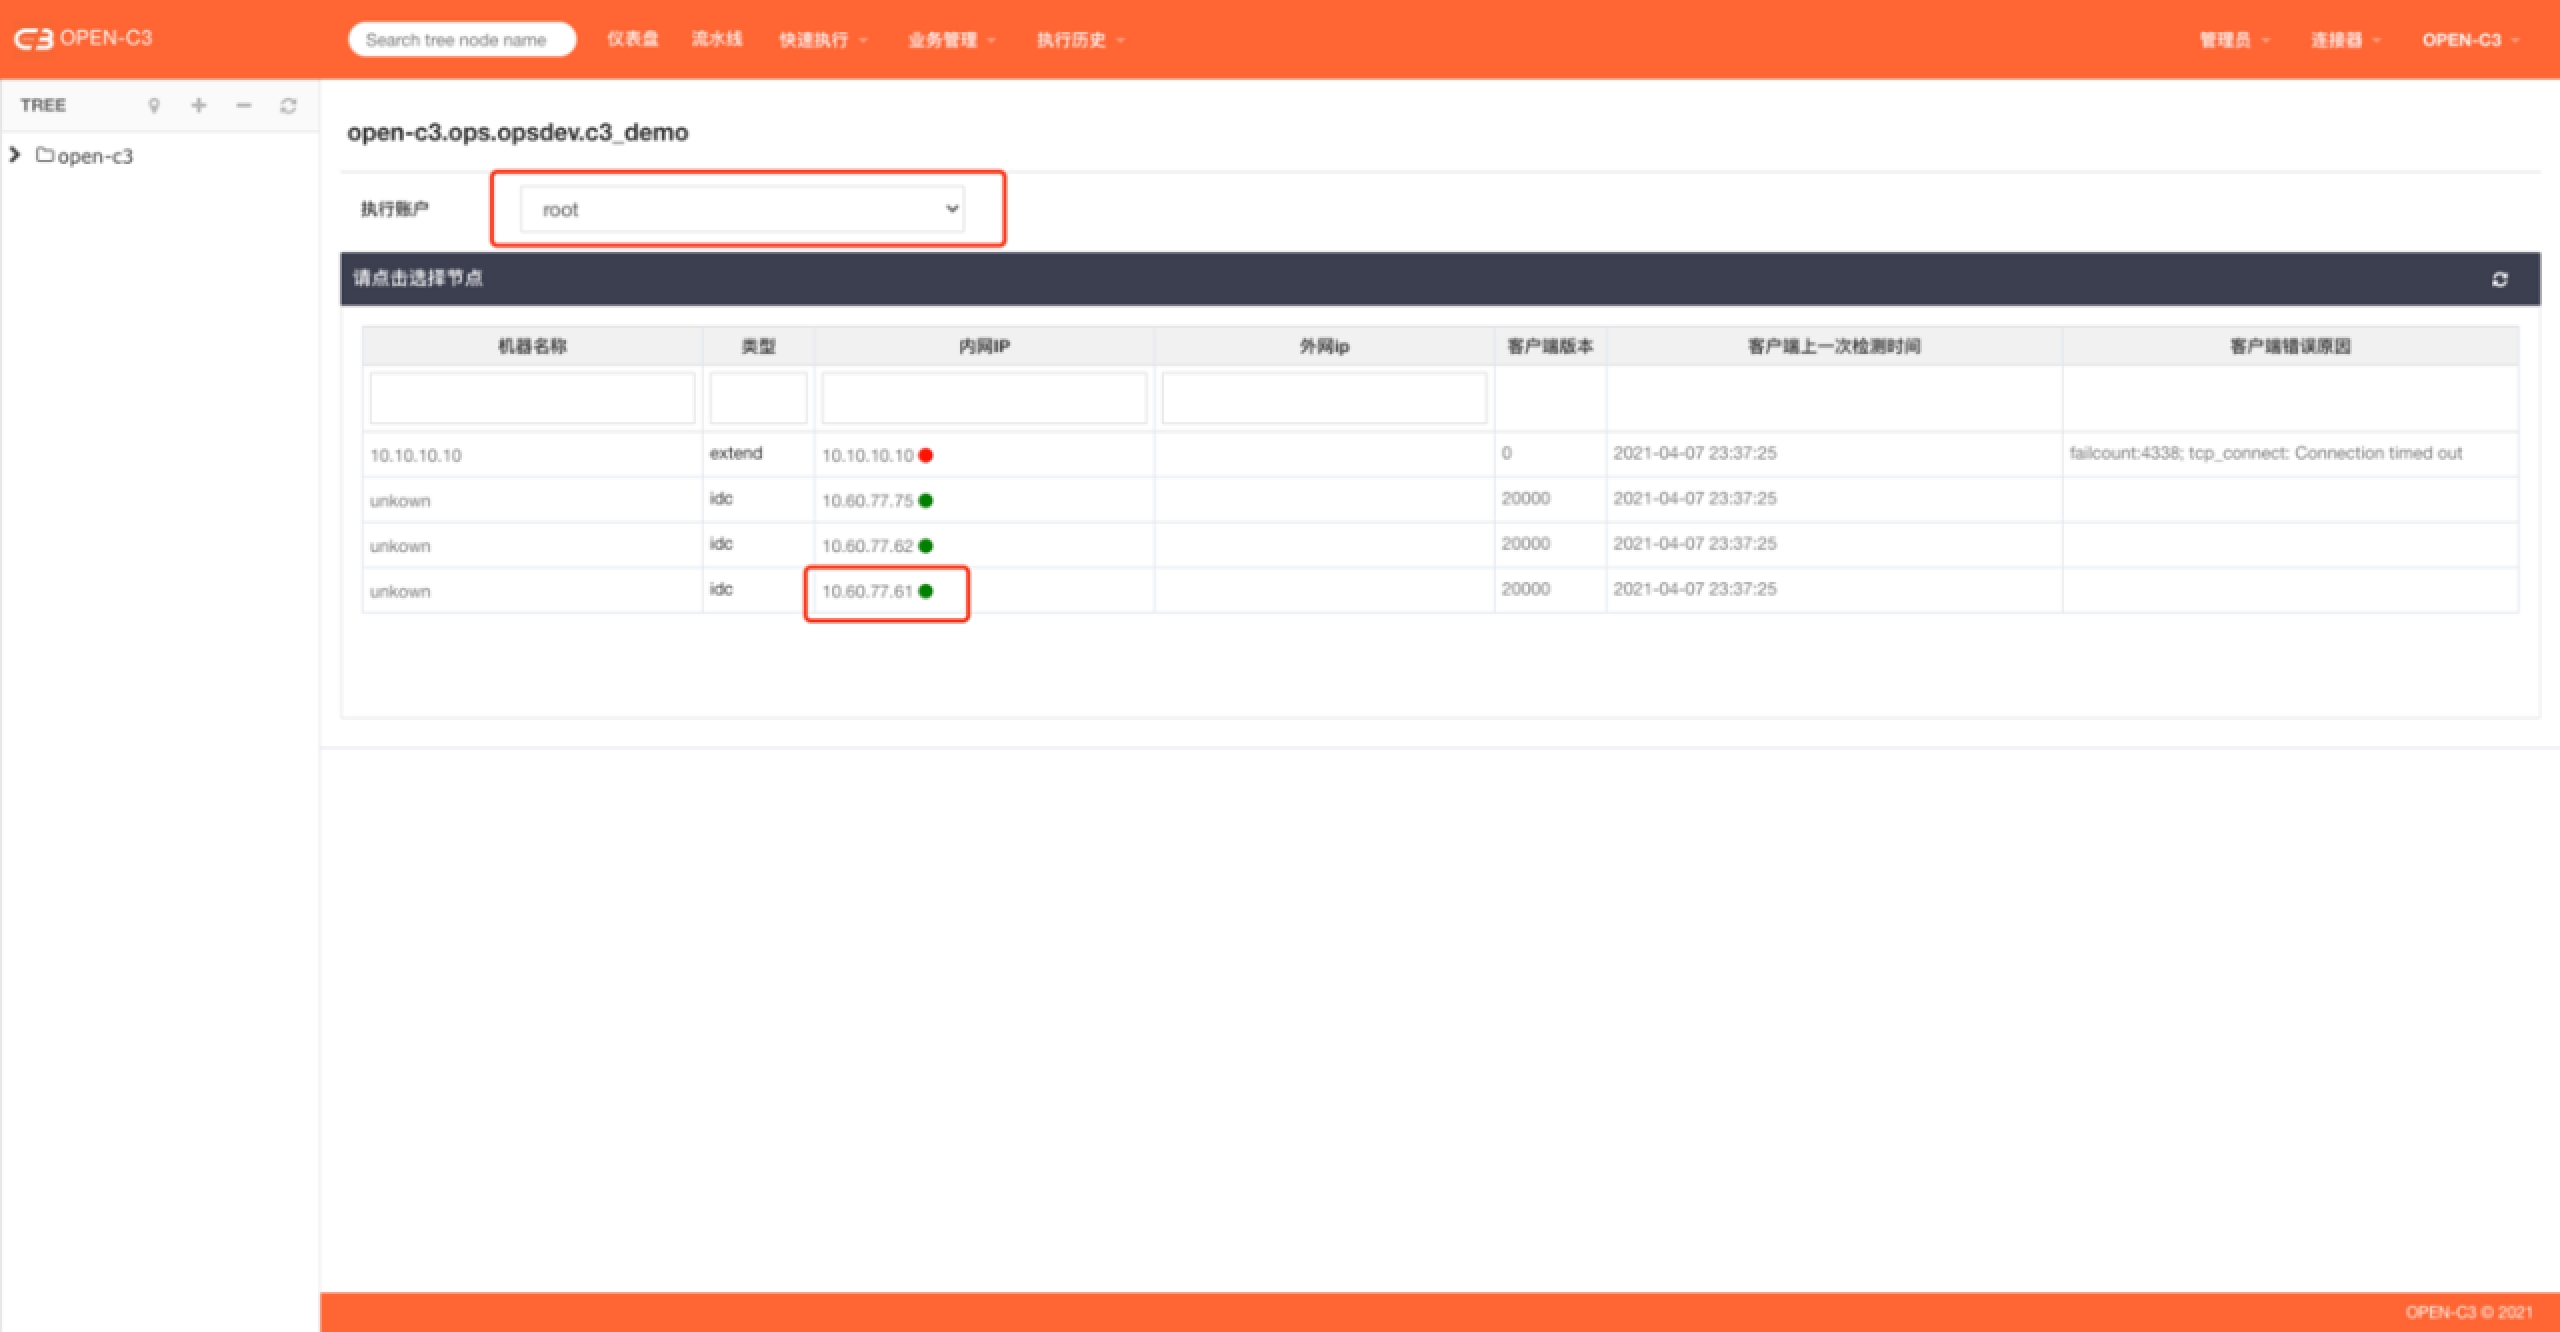Image resolution: width=2560 pixels, height=1332 pixels.
Task: Select node 10.60.77.75
Action: pyautogui.click(x=867, y=501)
